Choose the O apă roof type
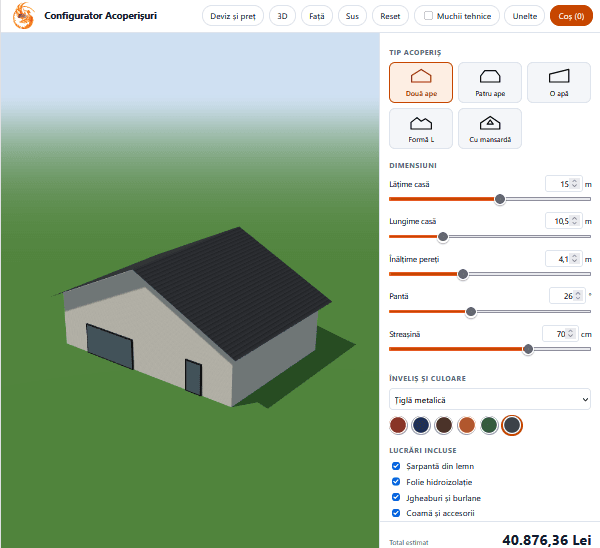The image size is (600, 548). pyautogui.click(x=559, y=83)
